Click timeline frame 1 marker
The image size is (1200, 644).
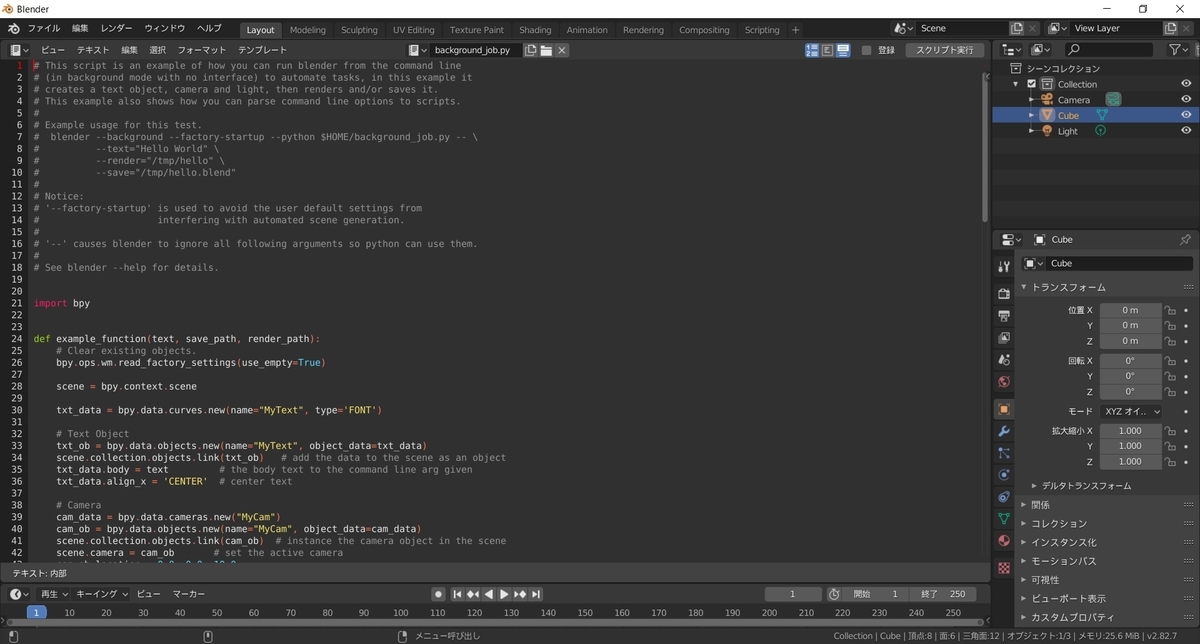point(36,612)
